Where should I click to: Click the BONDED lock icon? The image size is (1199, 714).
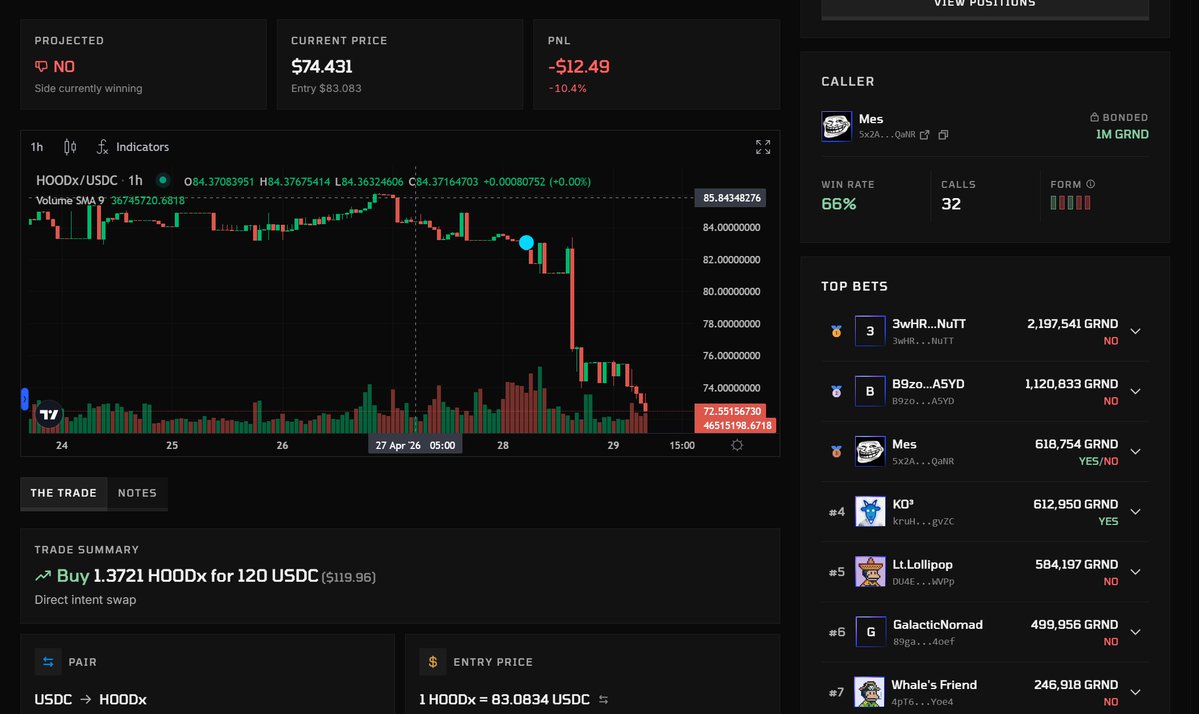[1094, 117]
